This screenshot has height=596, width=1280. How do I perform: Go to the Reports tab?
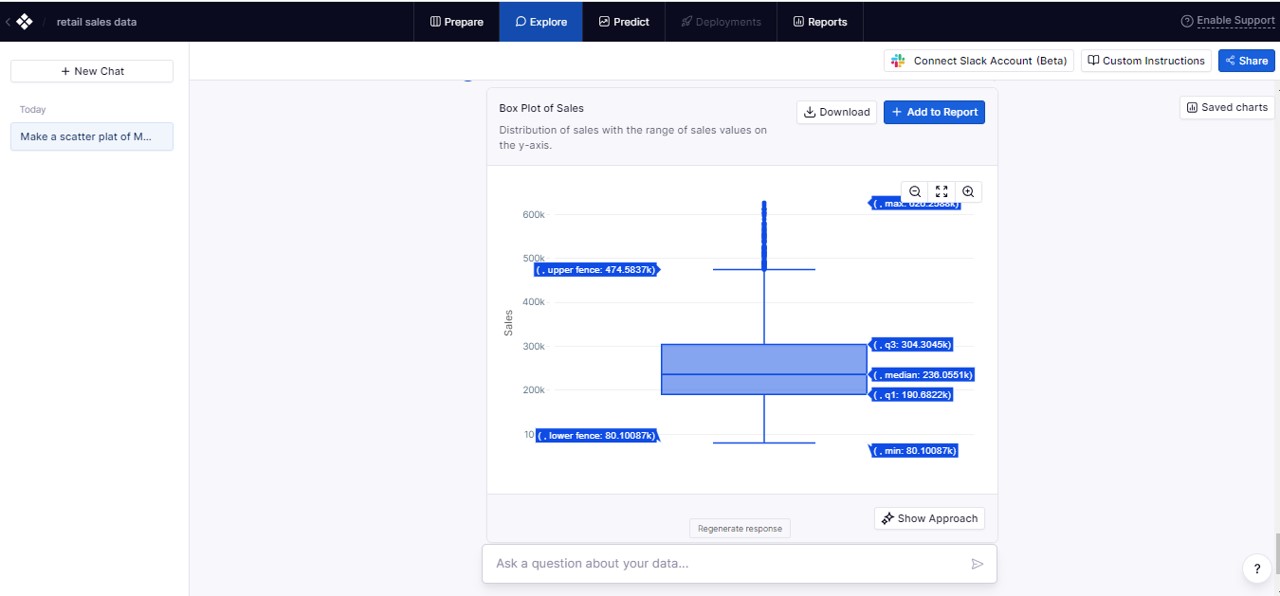click(x=820, y=21)
